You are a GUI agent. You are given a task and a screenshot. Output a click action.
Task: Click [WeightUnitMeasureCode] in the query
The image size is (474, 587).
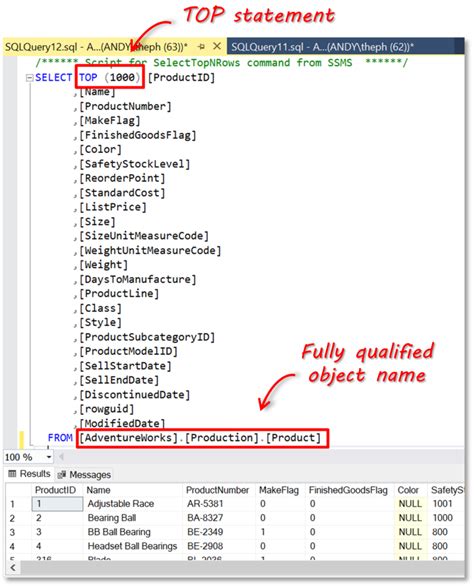click(x=150, y=250)
